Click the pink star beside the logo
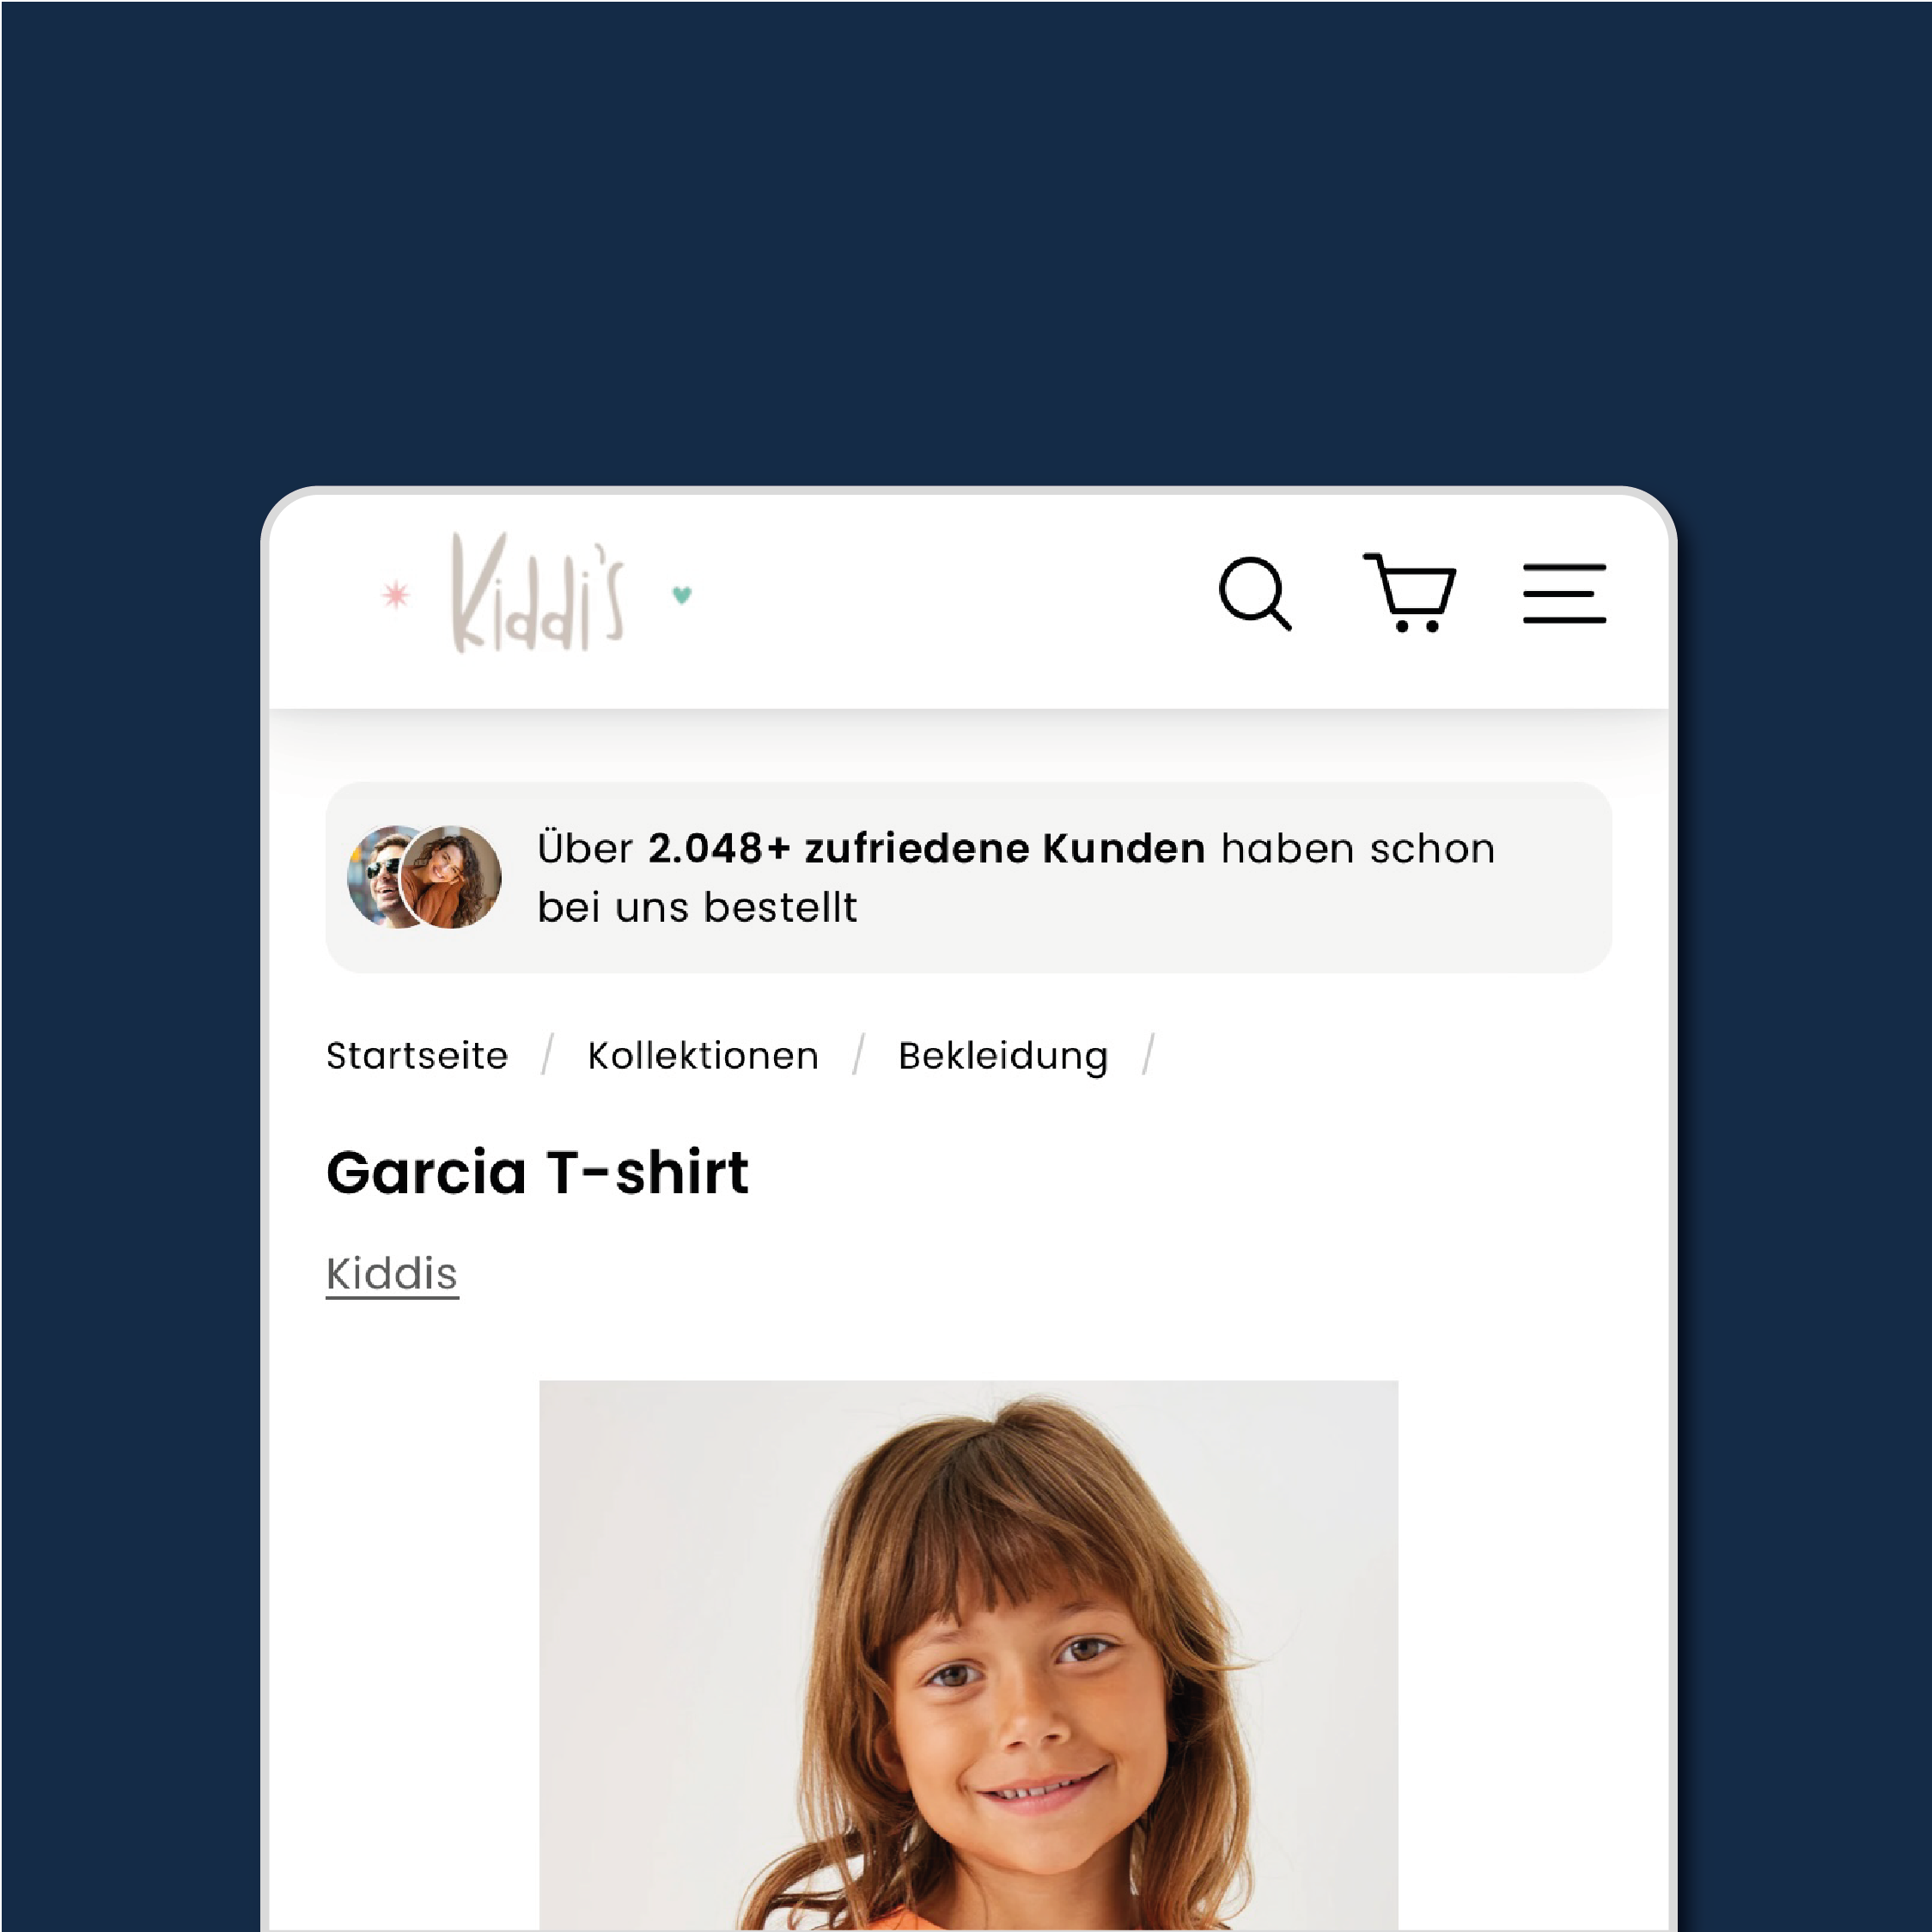Screen dimensions: 1932x1932 click(x=396, y=595)
